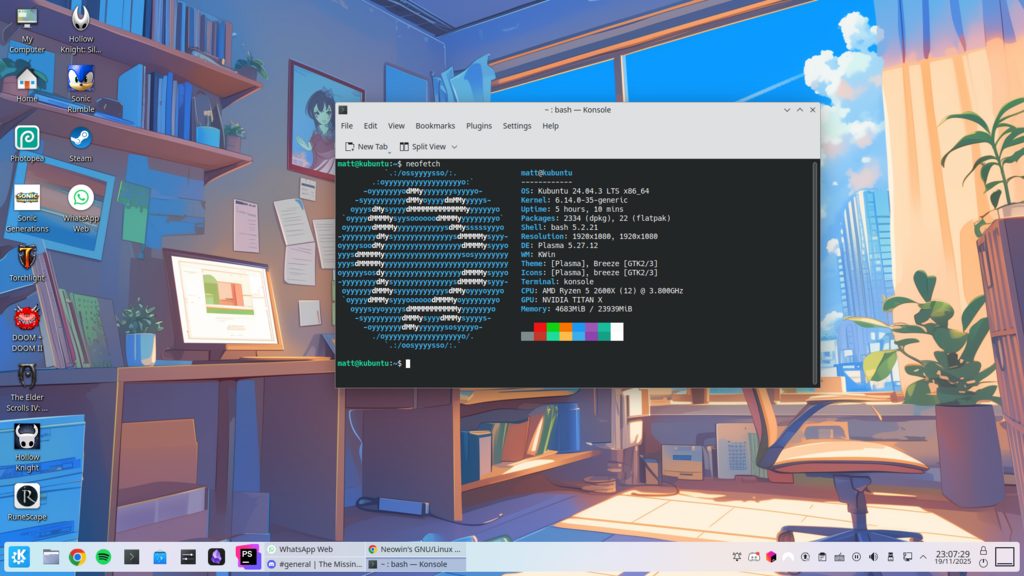
Task: Open the Edit menu in Konsole
Action: [370, 126]
